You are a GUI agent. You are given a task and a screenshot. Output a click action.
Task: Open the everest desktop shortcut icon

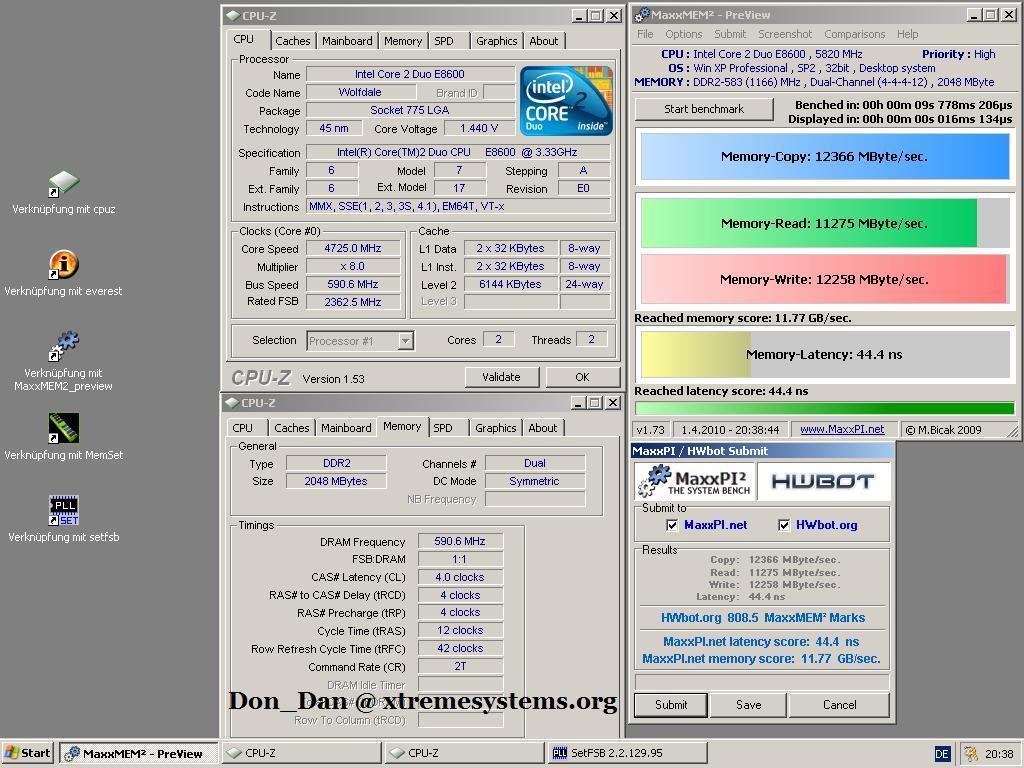click(63, 265)
